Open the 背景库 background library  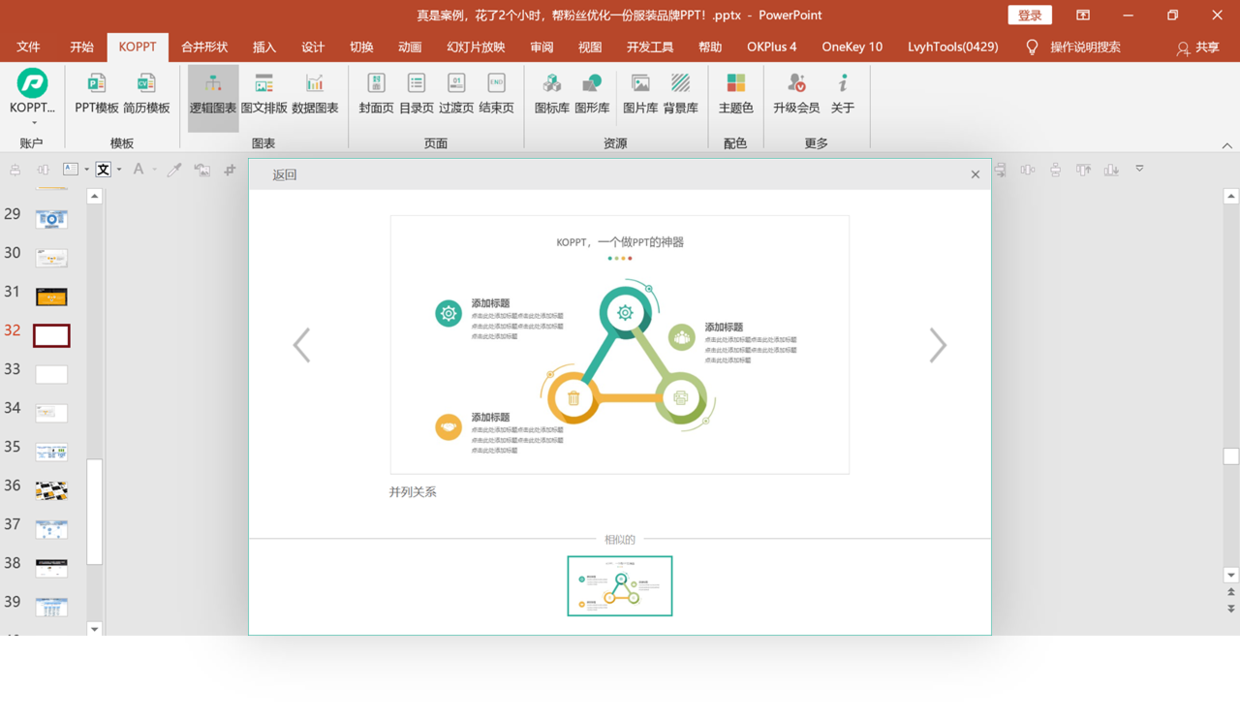click(x=680, y=94)
